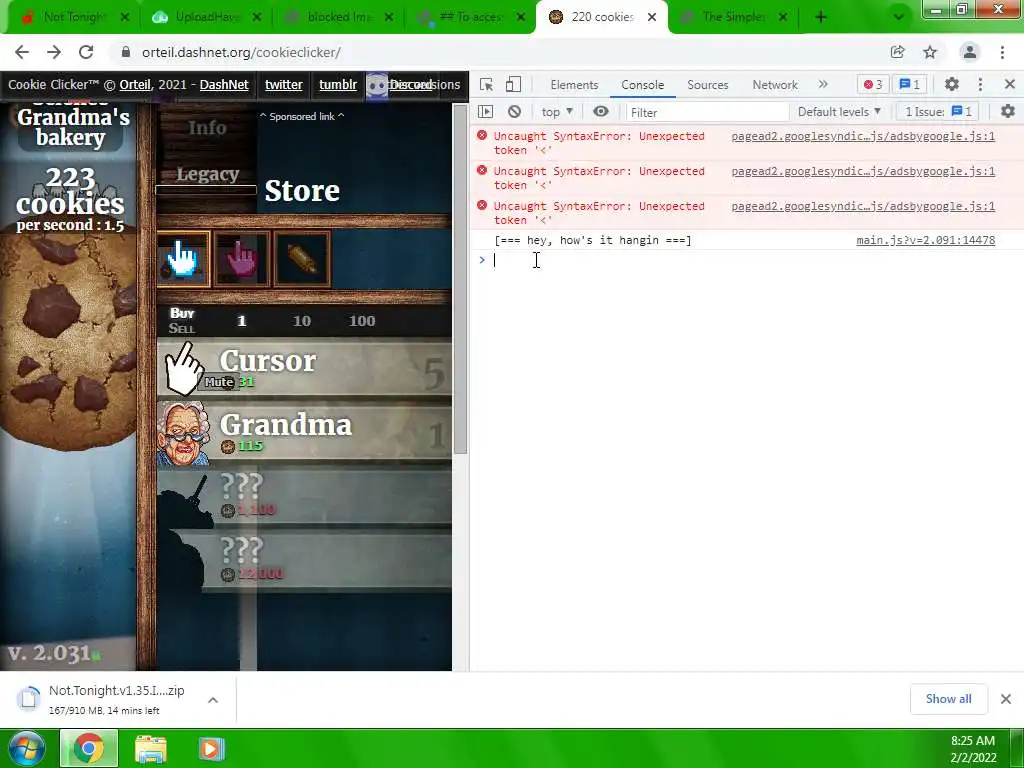Open the Legacy panel
The height and width of the screenshot is (768, 1024).
point(207,174)
